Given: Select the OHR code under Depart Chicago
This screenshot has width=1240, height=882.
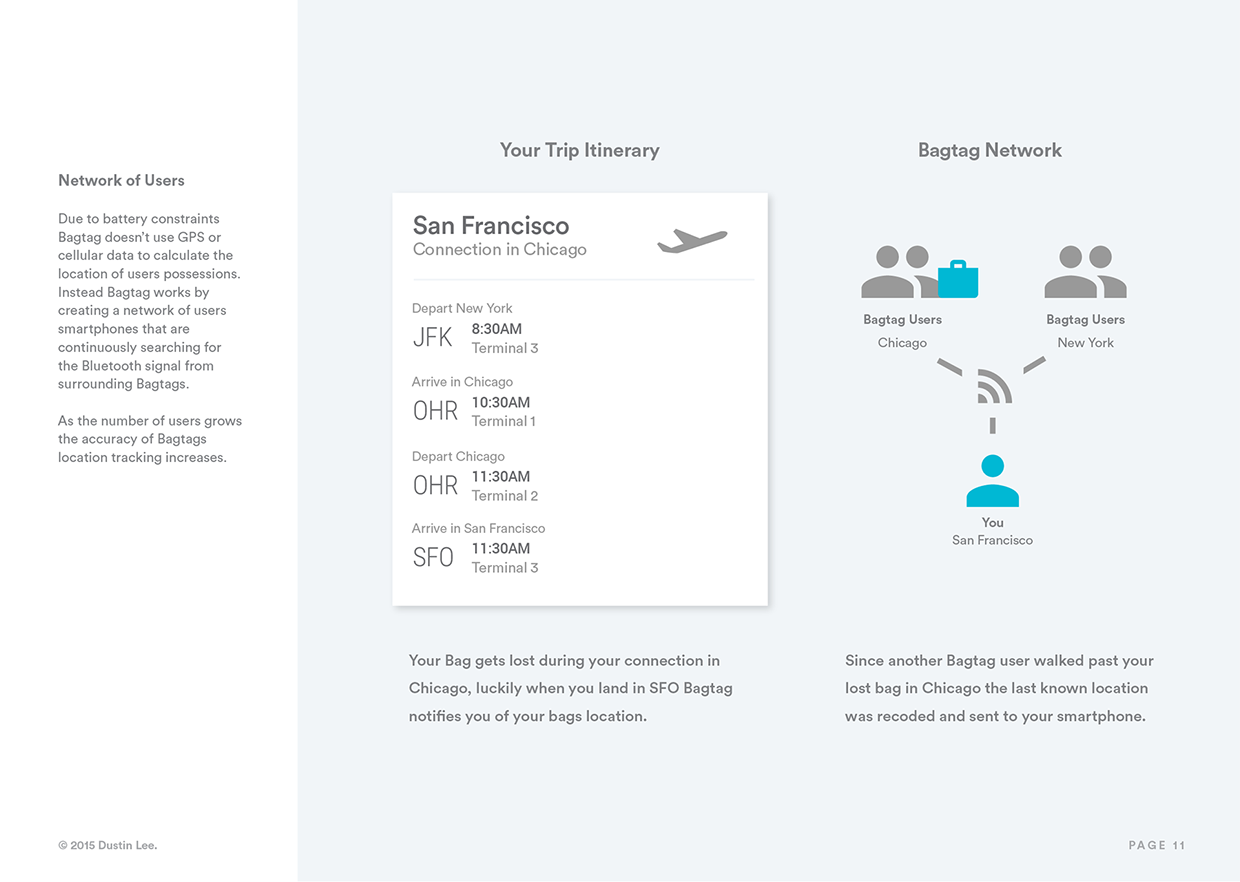Looking at the screenshot, I should pyautogui.click(x=435, y=485).
